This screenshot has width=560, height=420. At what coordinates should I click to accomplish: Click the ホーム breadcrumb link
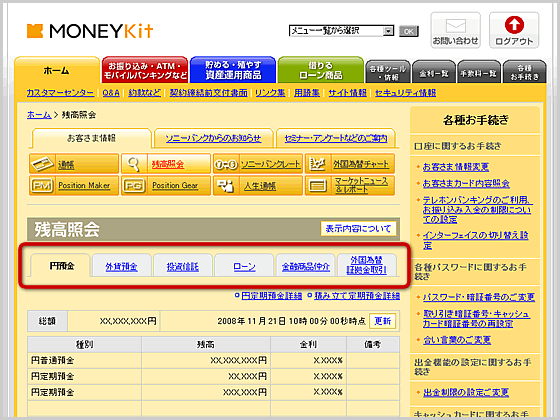coord(39,115)
